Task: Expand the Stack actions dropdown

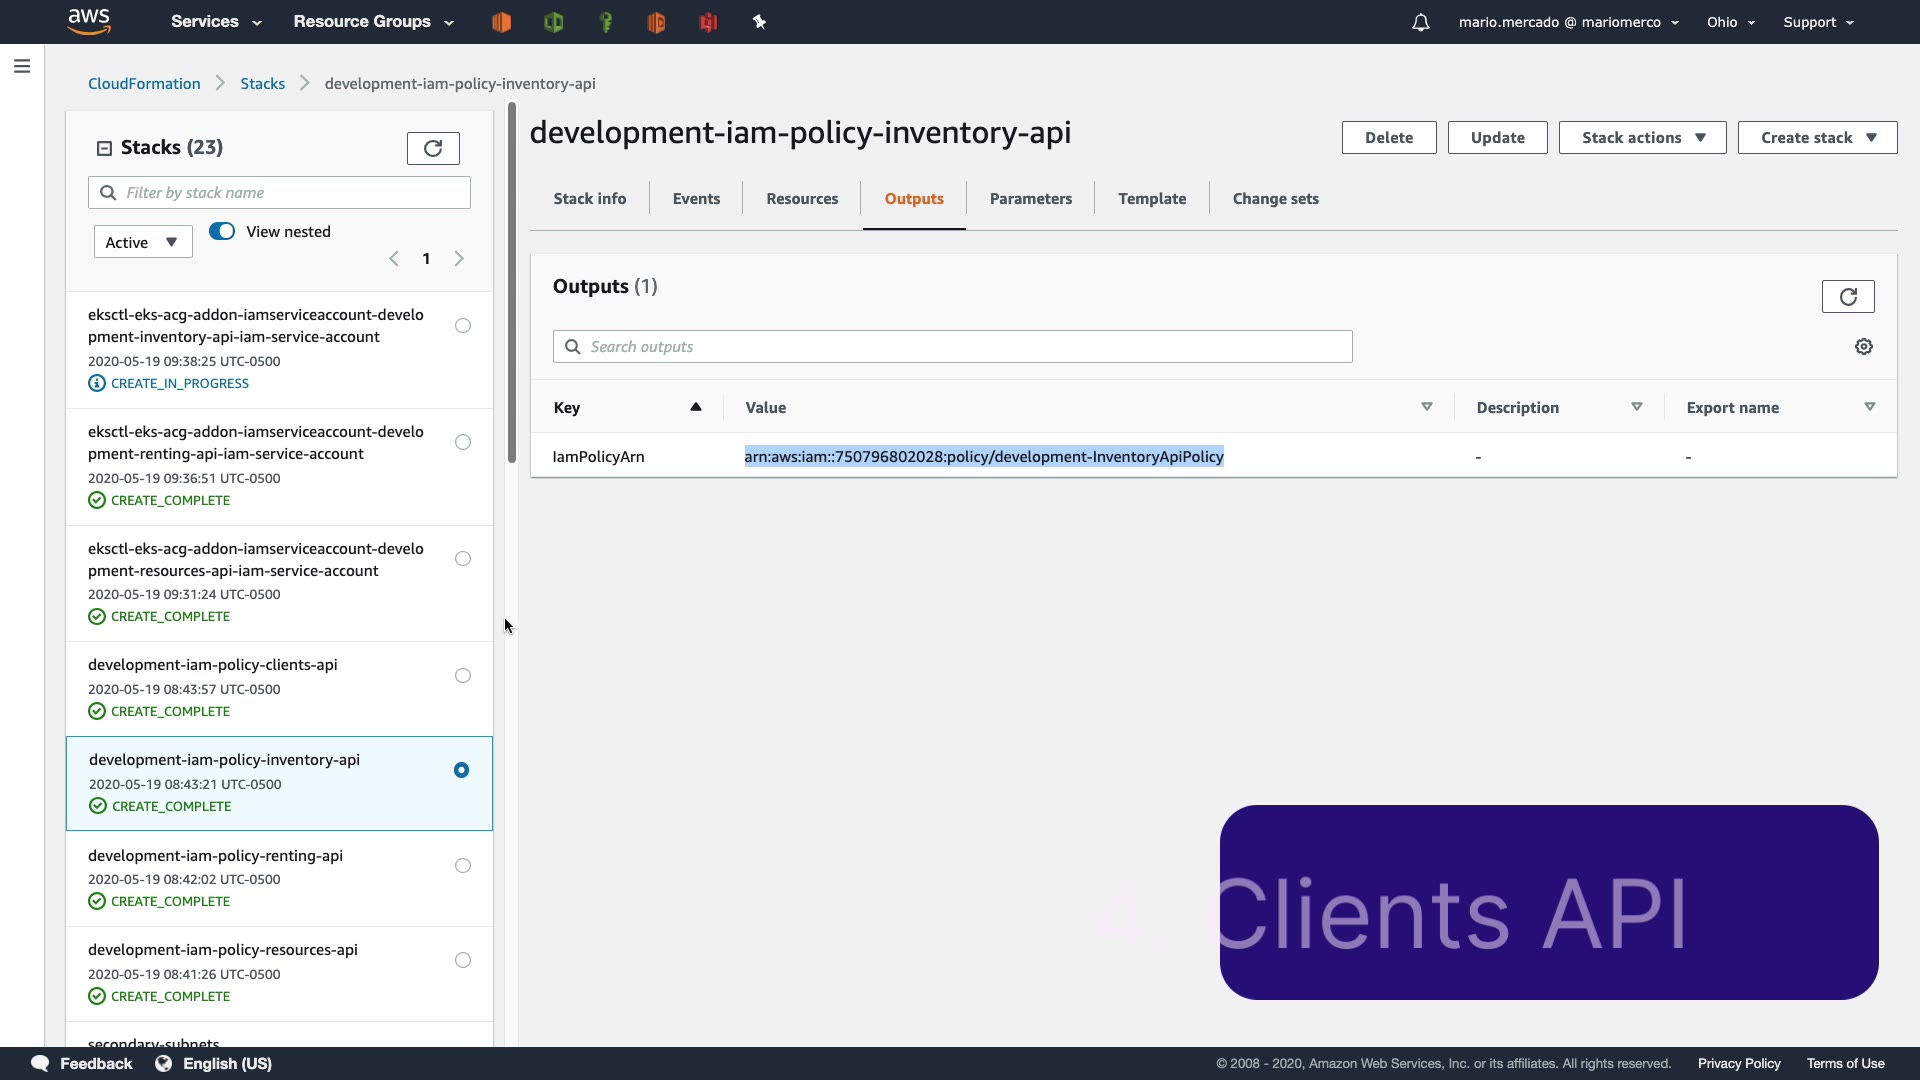Action: click(x=1642, y=138)
